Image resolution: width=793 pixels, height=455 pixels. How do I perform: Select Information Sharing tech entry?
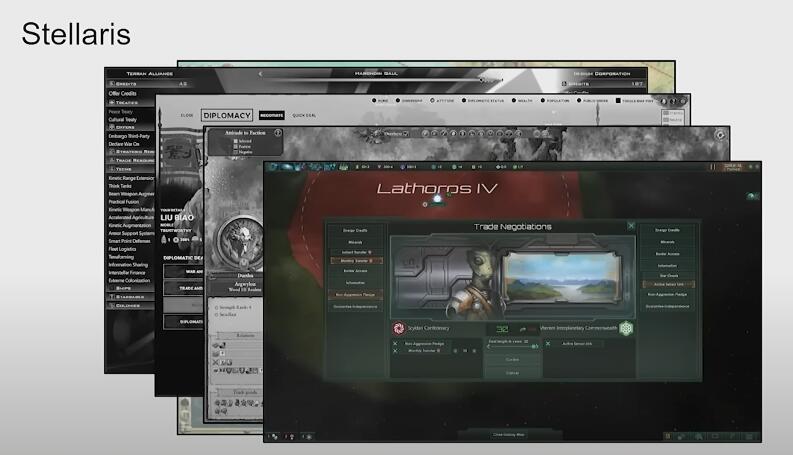click(x=128, y=265)
